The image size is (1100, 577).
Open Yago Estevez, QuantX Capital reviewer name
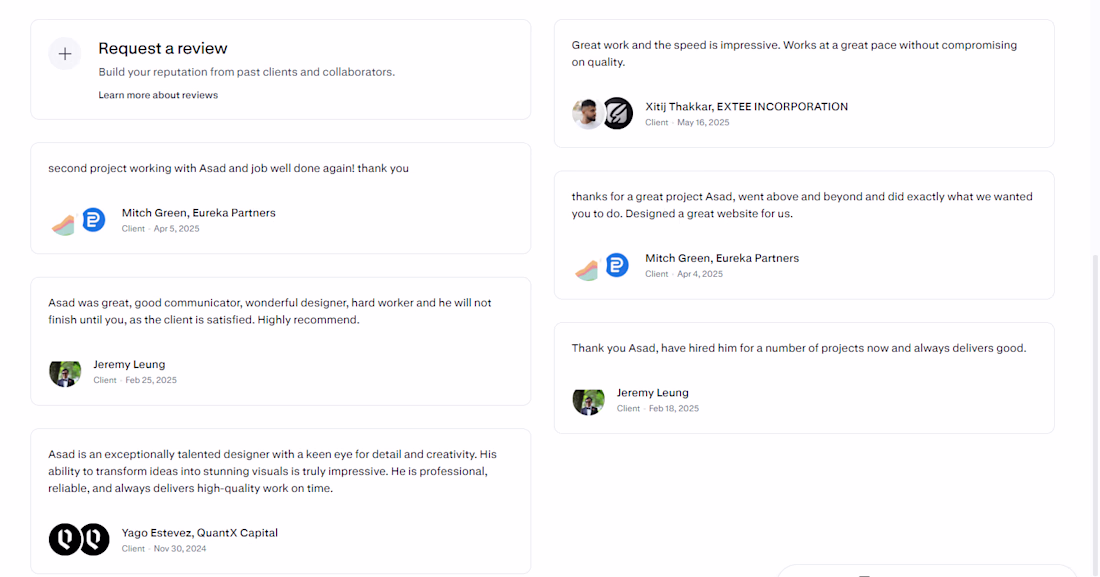click(x=200, y=533)
